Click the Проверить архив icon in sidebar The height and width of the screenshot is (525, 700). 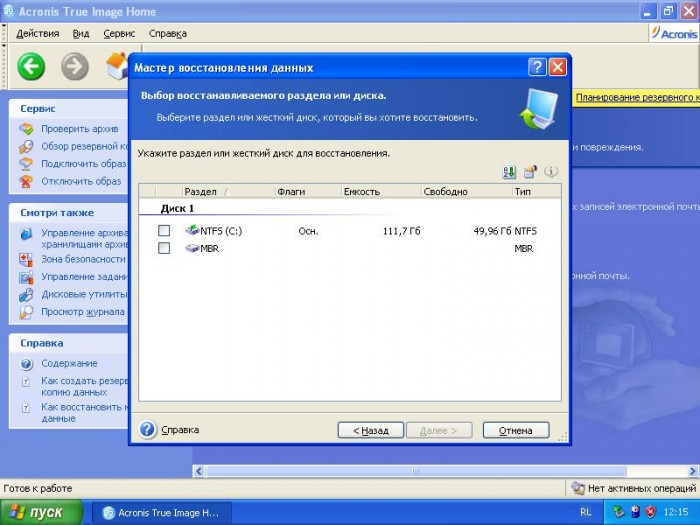coord(26,129)
